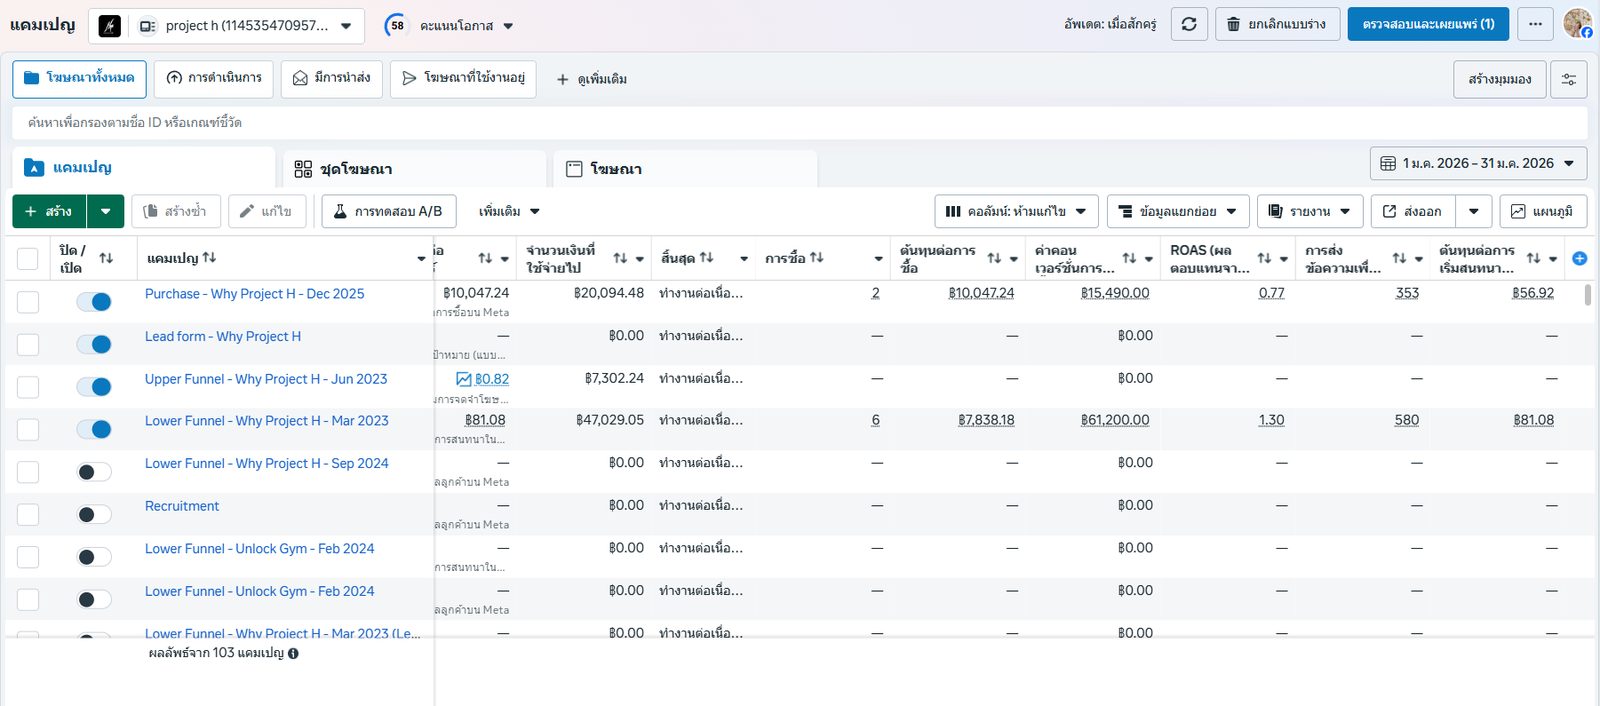Open the three-dots more options menu
Viewport: 1600px width, 706px height.
click(x=1535, y=24)
